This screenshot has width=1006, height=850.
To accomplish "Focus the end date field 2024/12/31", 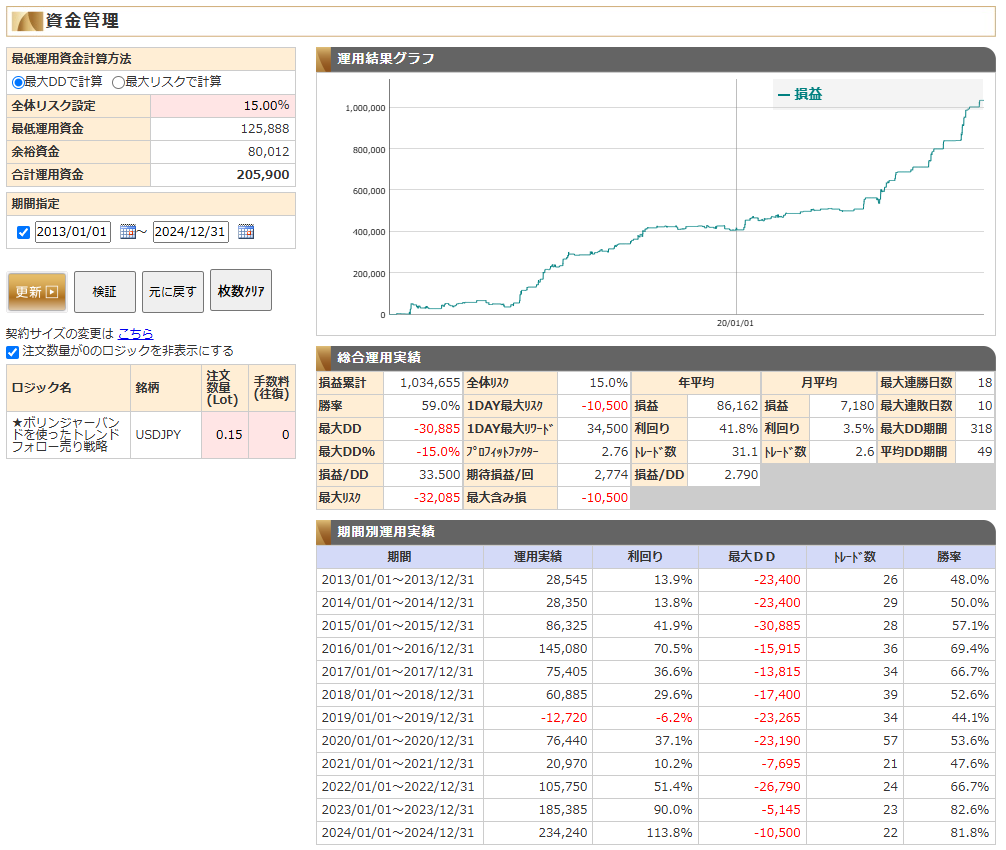I will [x=191, y=232].
